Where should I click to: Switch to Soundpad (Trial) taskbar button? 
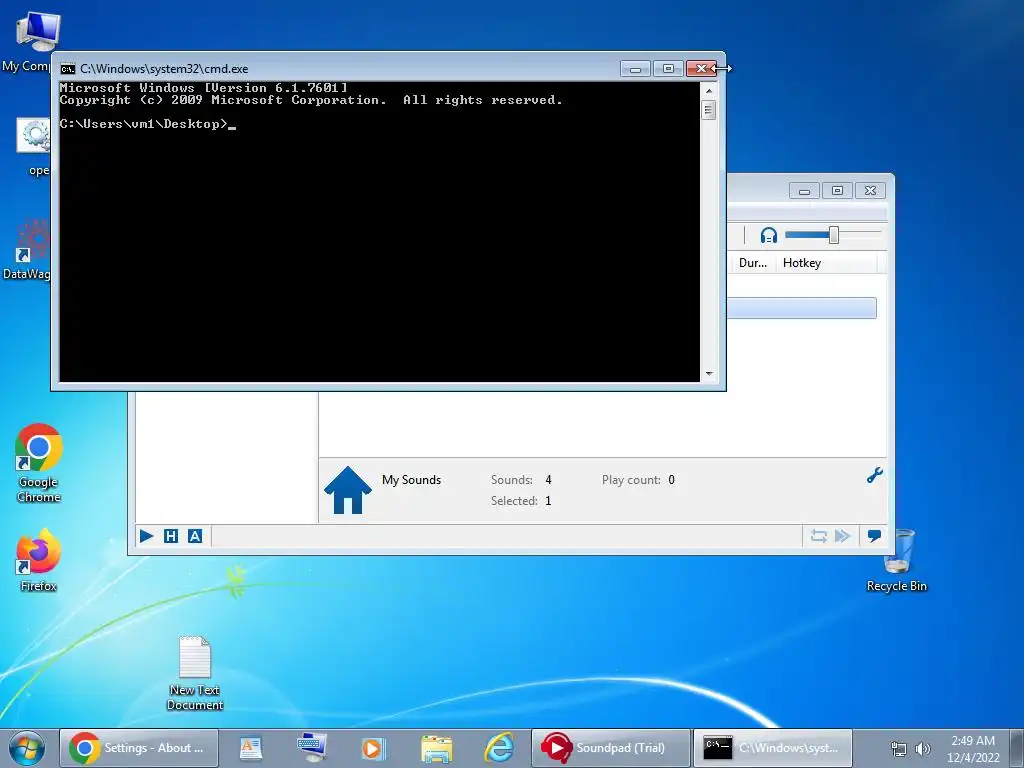(x=611, y=748)
